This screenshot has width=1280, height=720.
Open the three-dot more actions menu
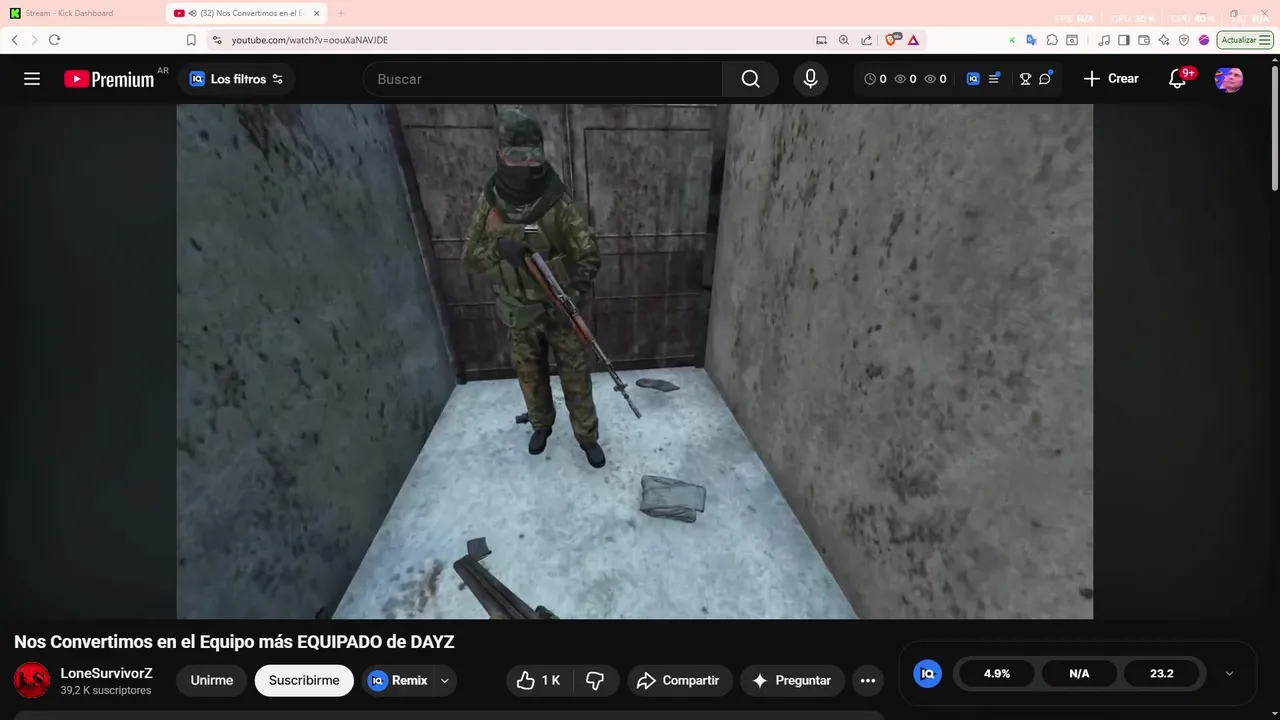point(868,680)
